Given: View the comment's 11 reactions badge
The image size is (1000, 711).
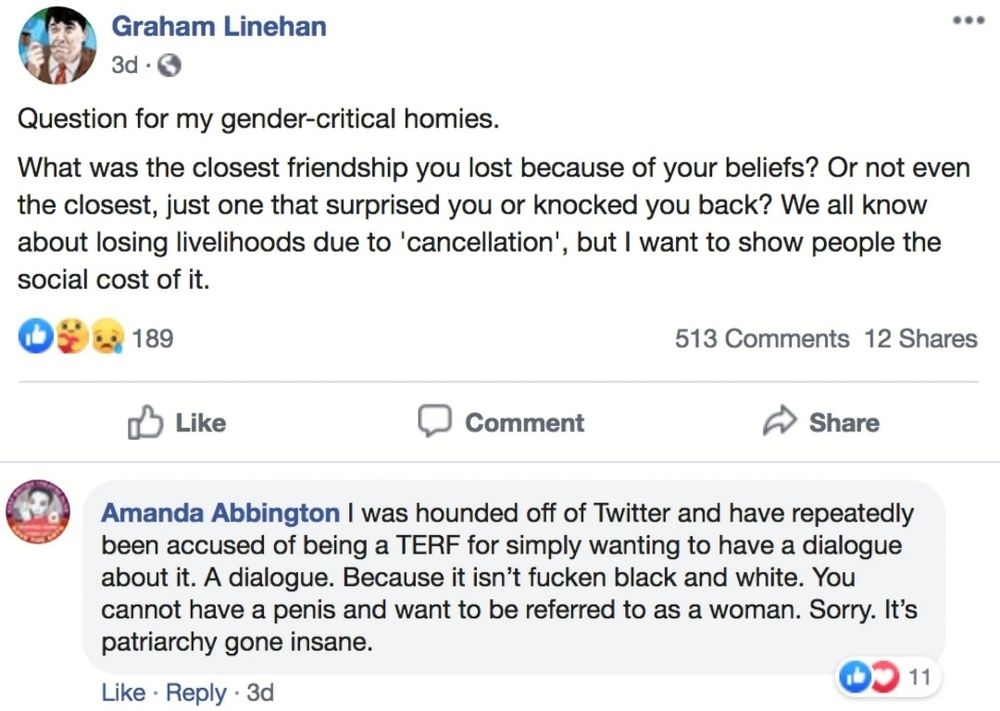Looking at the screenshot, I should point(889,678).
